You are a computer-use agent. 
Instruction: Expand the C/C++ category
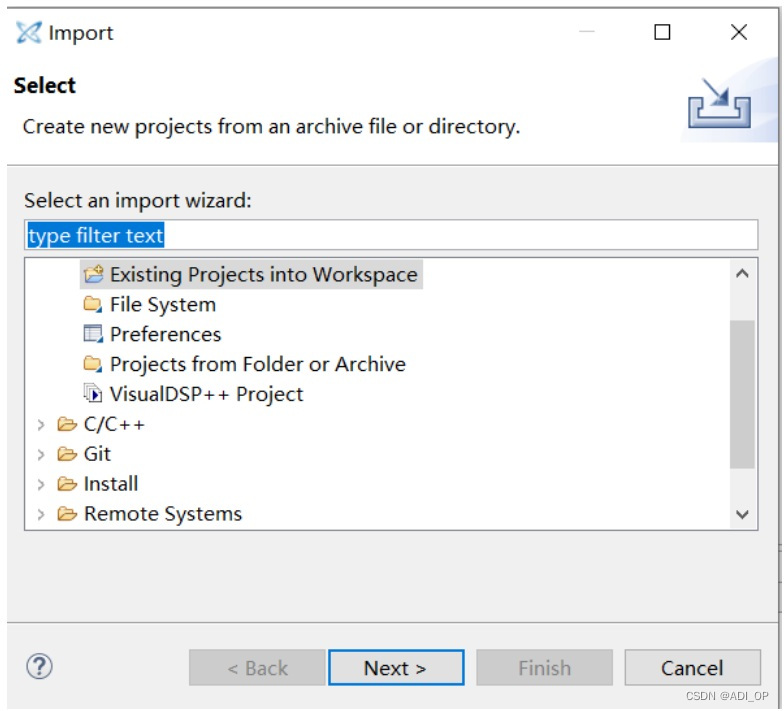pyautogui.click(x=41, y=425)
